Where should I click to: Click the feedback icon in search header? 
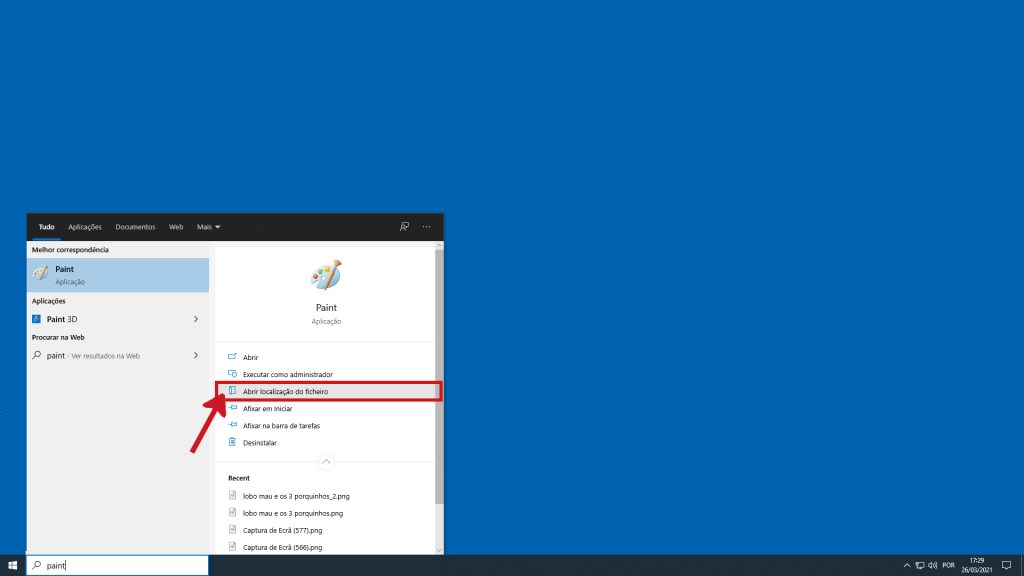tap(404, 227)
